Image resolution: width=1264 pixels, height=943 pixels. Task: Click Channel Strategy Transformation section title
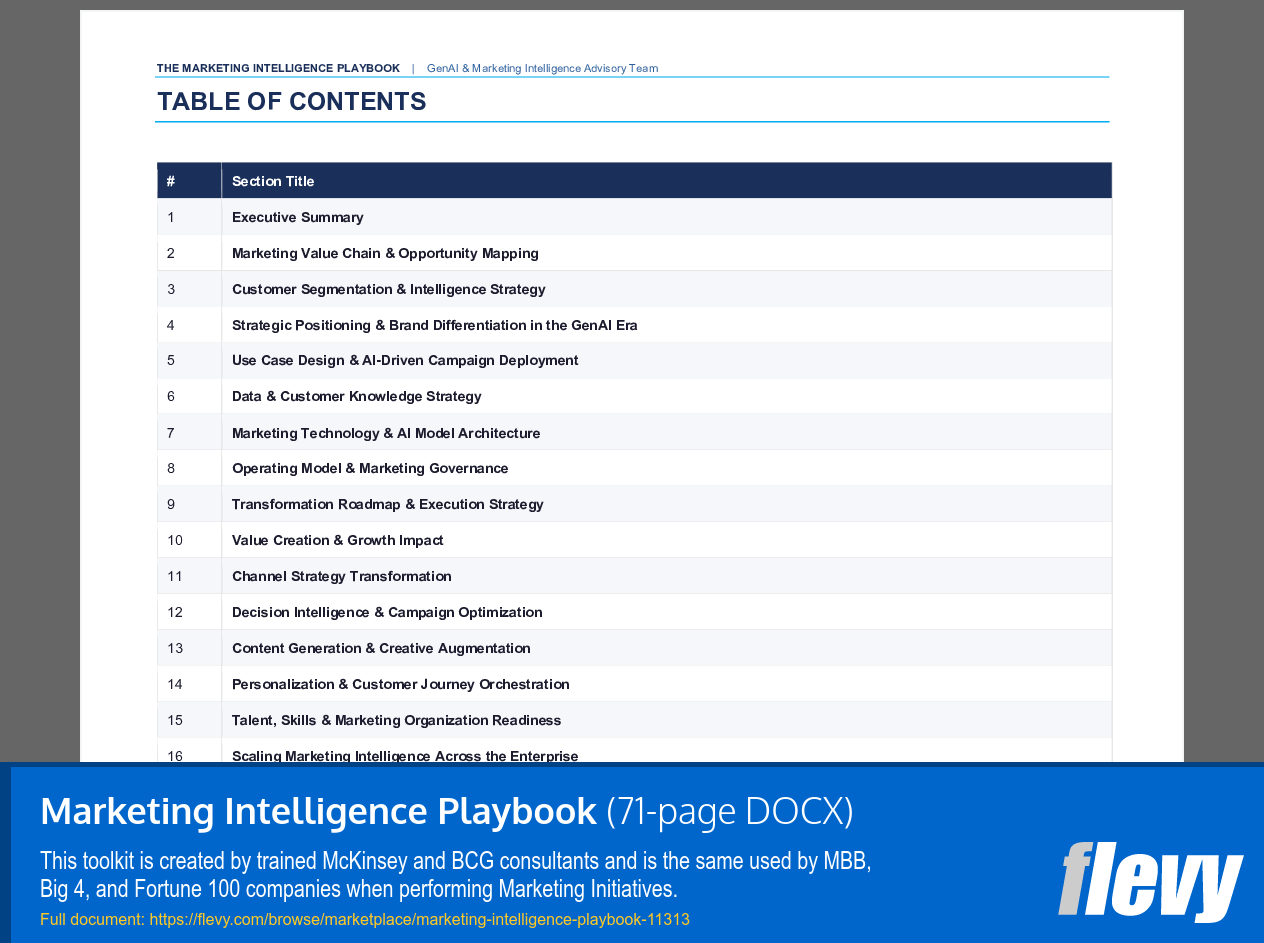pyautogui.click(x=342, y=576)
